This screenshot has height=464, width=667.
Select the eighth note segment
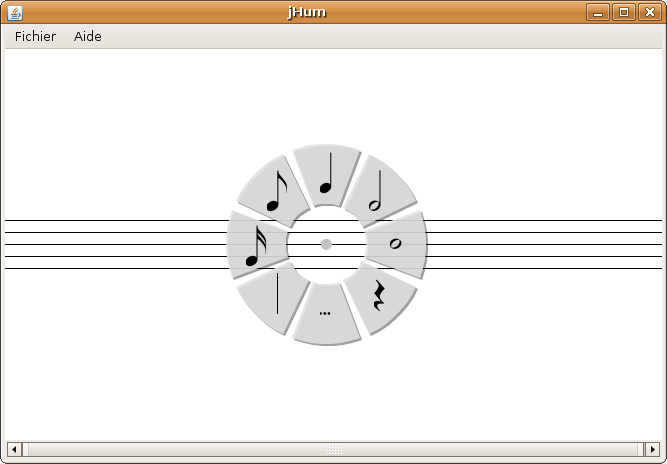click(x=274, y=192)
